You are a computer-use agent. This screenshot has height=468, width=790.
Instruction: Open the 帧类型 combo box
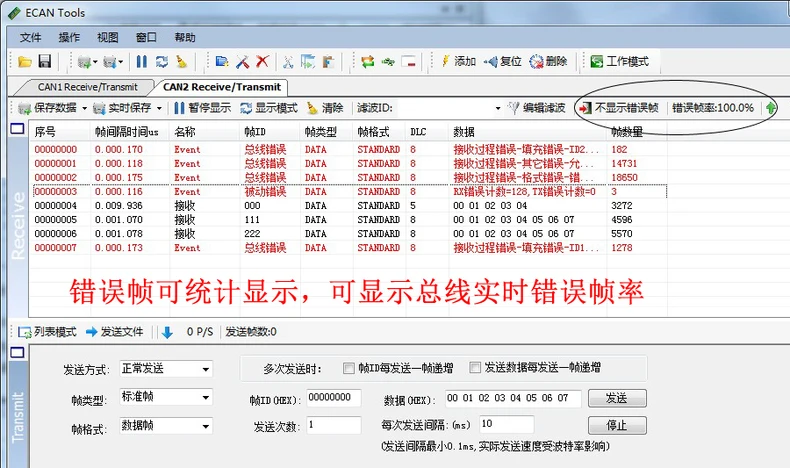point(166,397)
